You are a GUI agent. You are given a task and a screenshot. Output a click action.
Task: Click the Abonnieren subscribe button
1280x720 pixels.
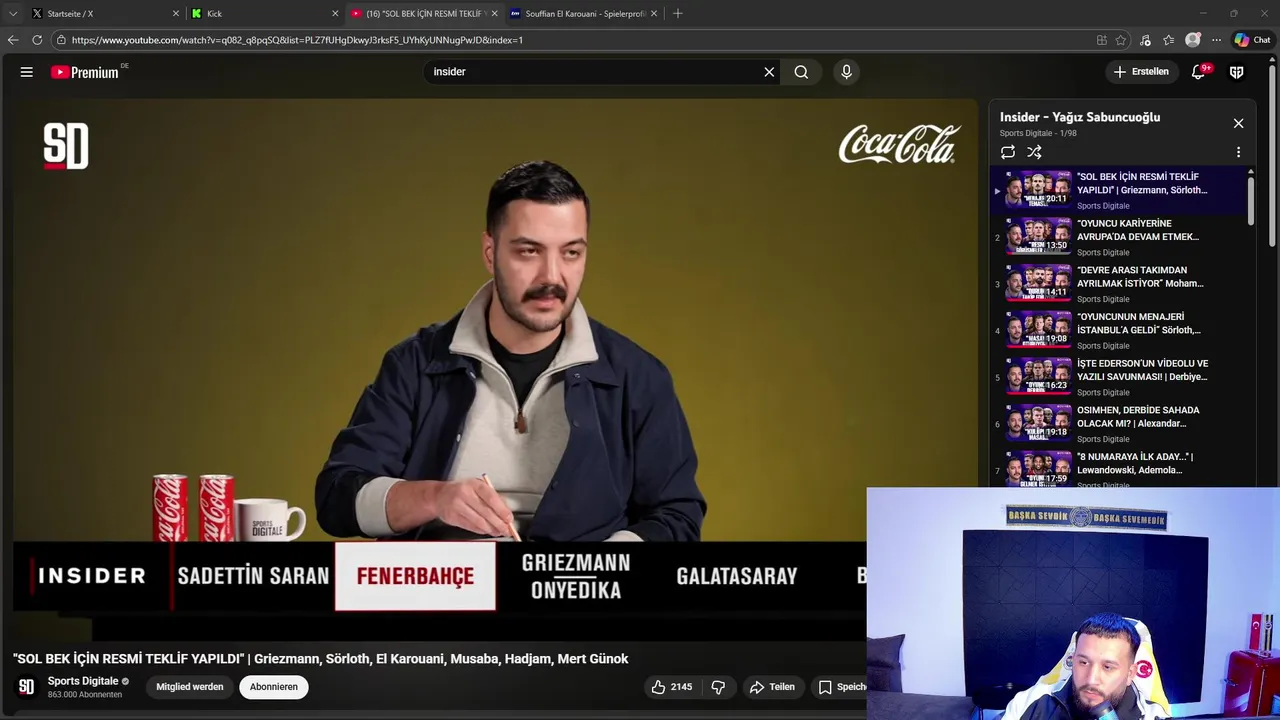point(273,687)
